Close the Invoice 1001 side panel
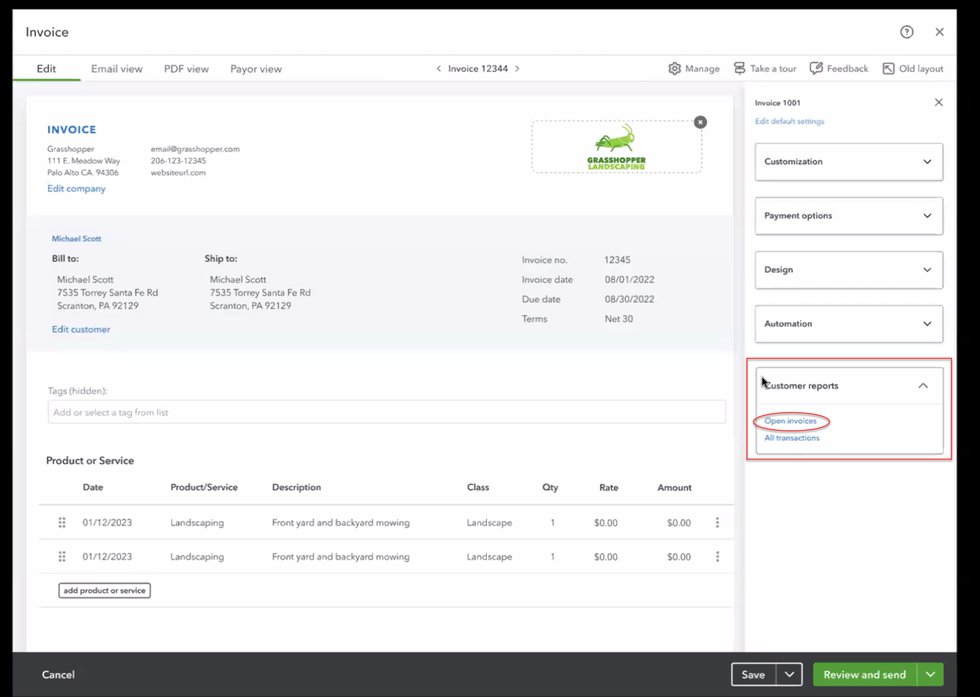Viewport: 980px width, 697px height. (x=938, y=103)
